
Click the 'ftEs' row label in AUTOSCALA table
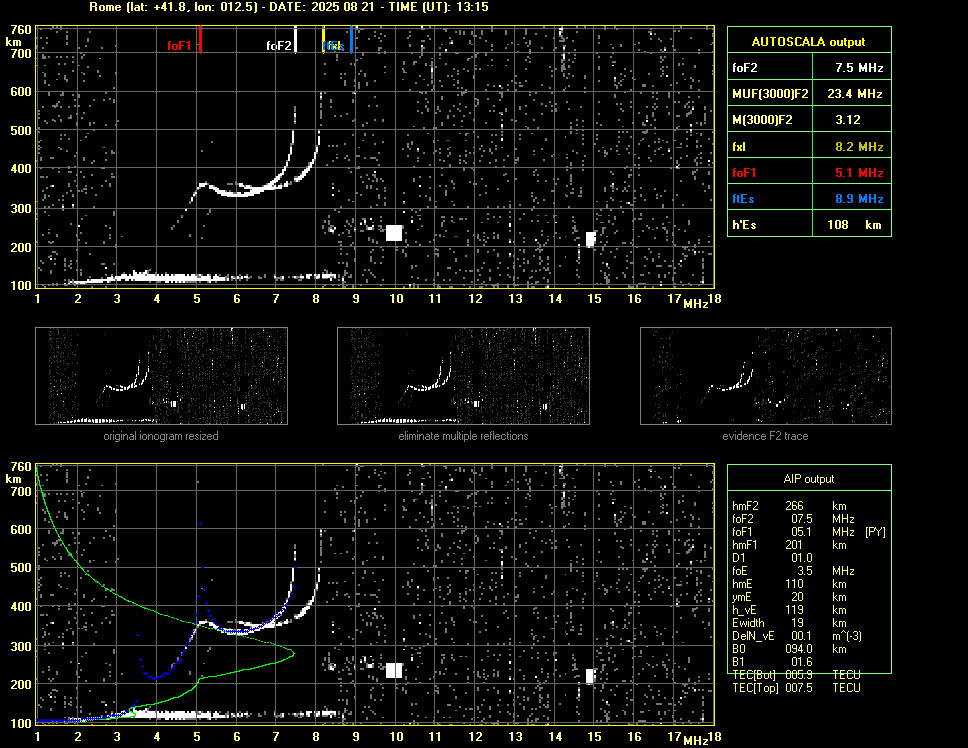[743, 199]
